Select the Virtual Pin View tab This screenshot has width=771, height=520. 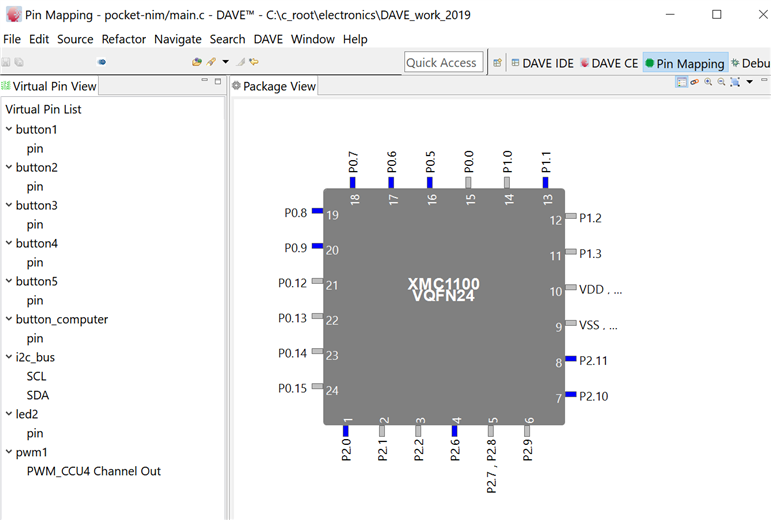49,86
